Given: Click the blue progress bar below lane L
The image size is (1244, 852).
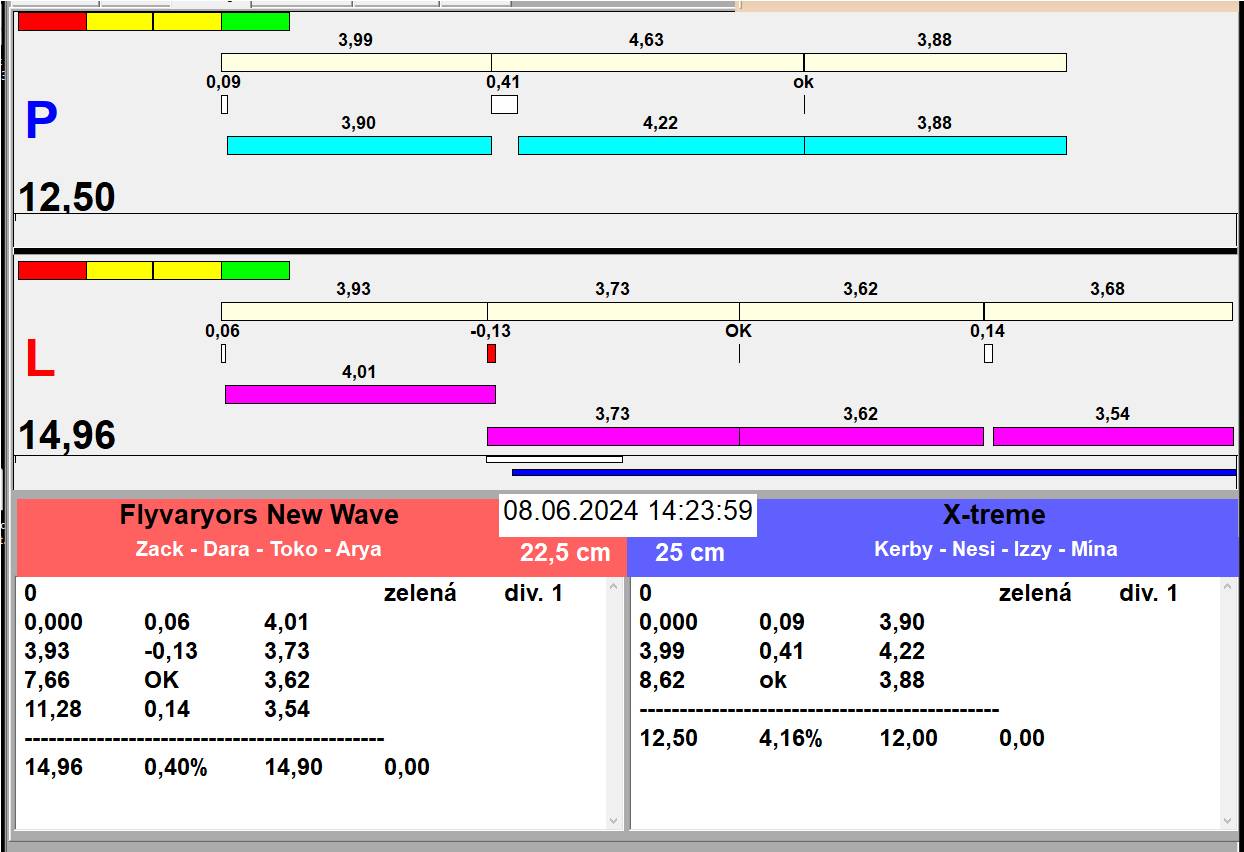Looking at the screenshot, I should pos(873,472).
